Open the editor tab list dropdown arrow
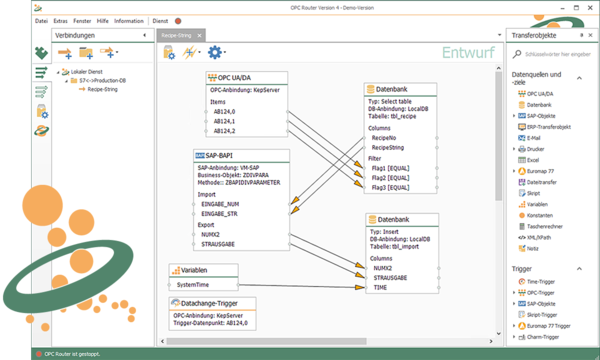The image size is (600, 360). click(499, 35)
